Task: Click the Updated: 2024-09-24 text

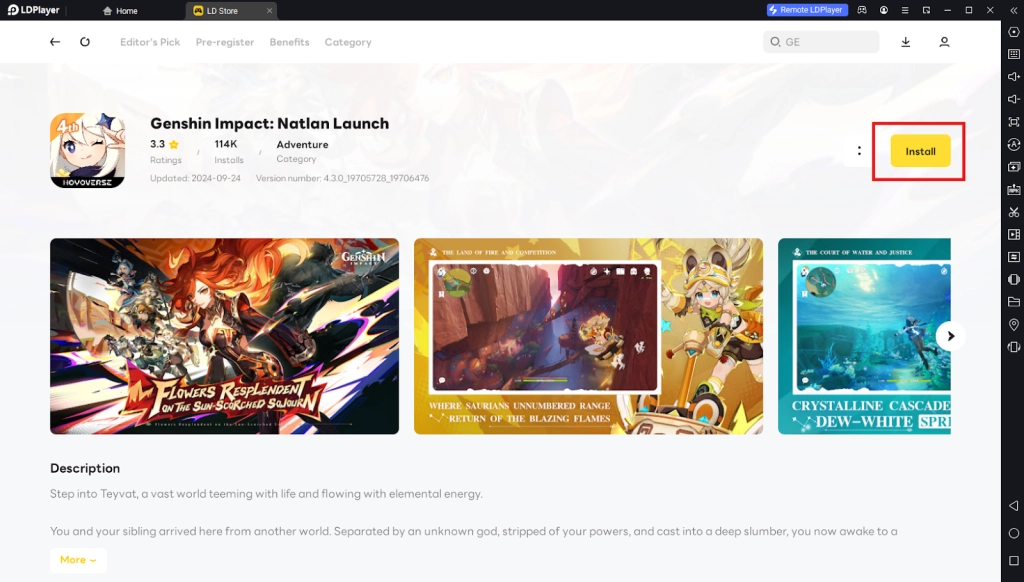Action: click(x=195, y=178)
